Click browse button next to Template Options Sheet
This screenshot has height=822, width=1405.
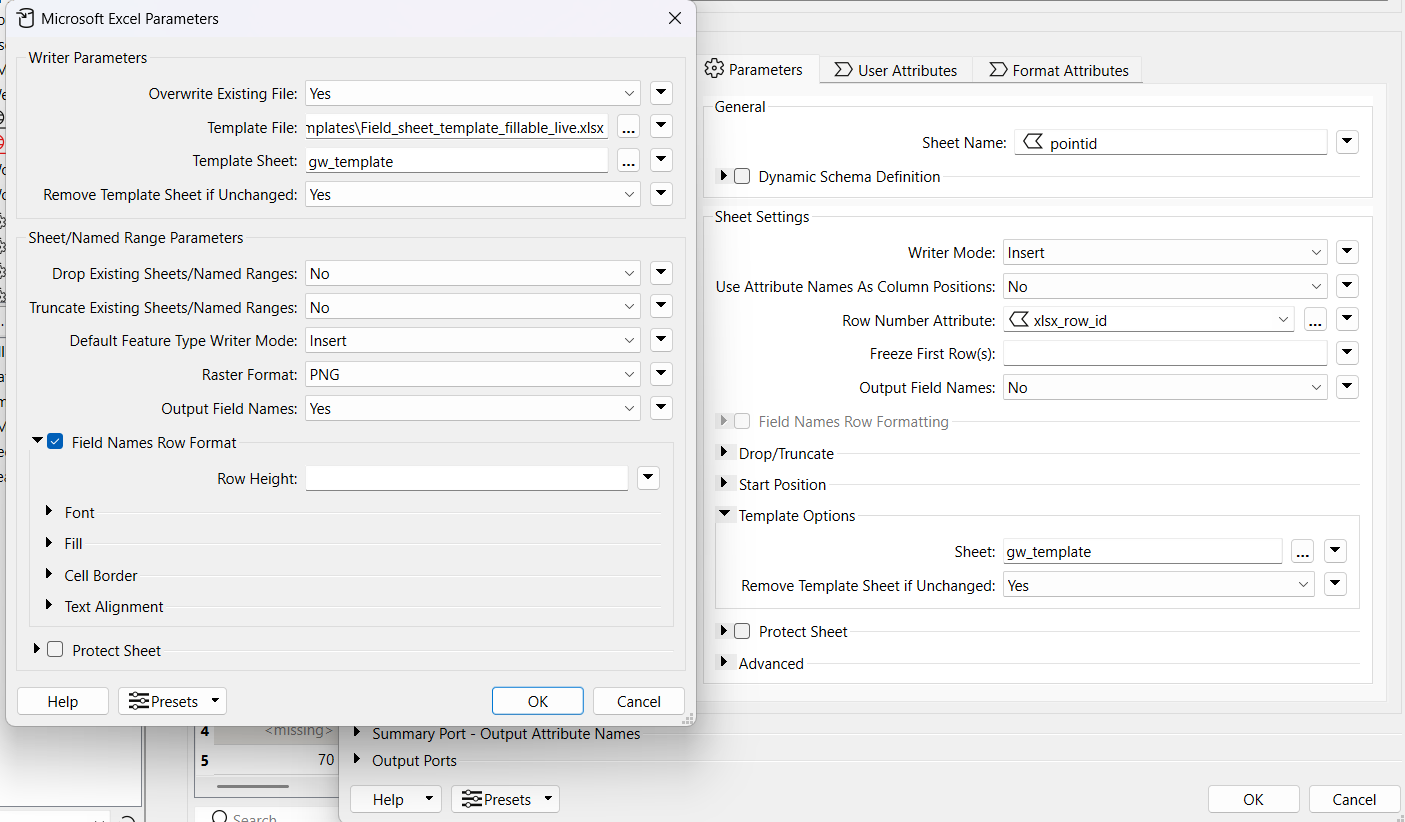(1301, 551)
